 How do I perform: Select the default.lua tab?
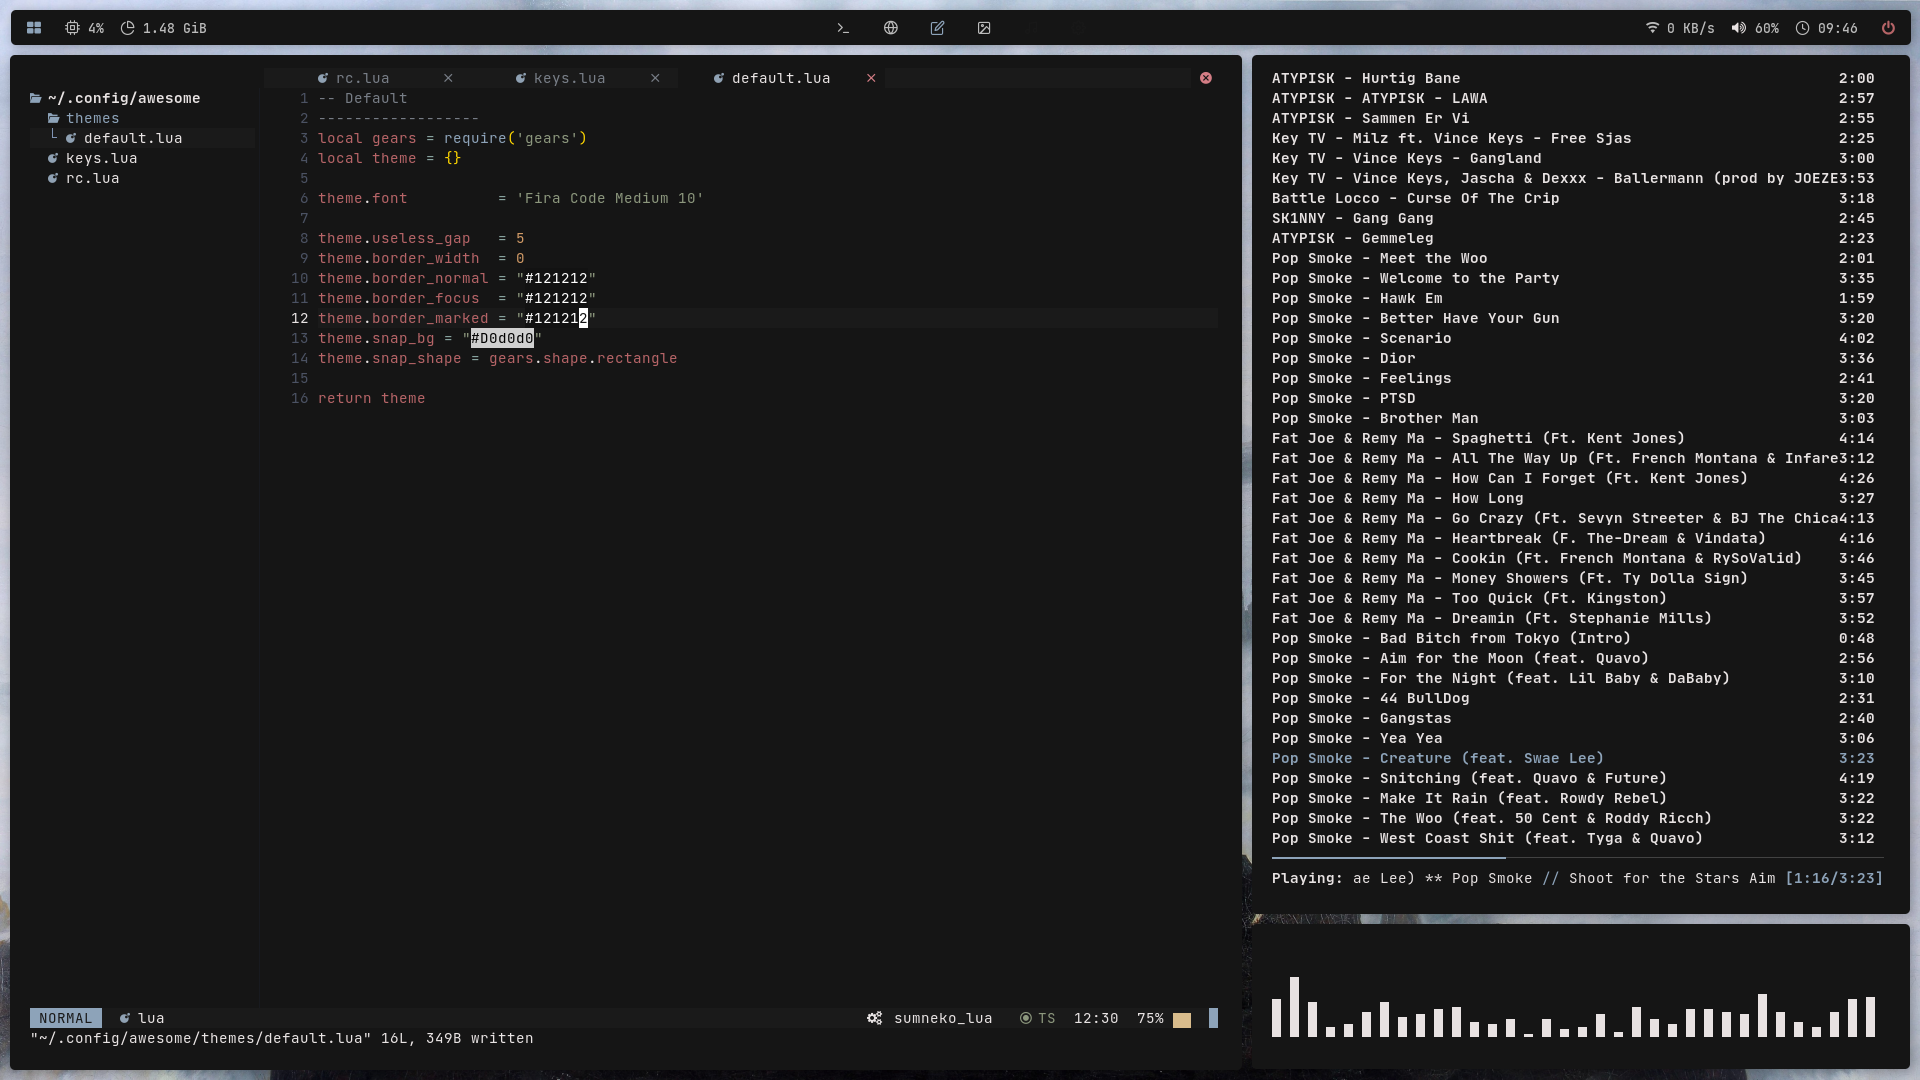click(x=781, y=78)
